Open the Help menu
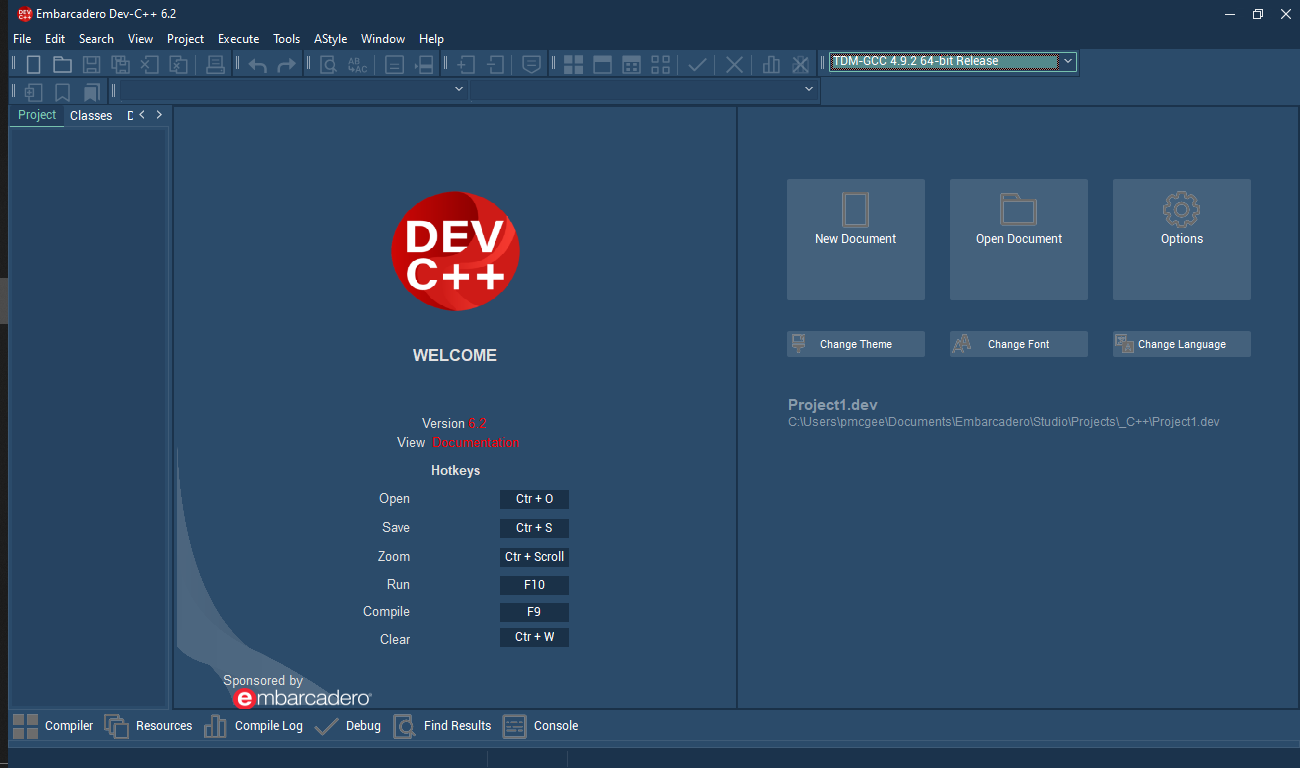The image size is (1300, 771). point(432,39)
